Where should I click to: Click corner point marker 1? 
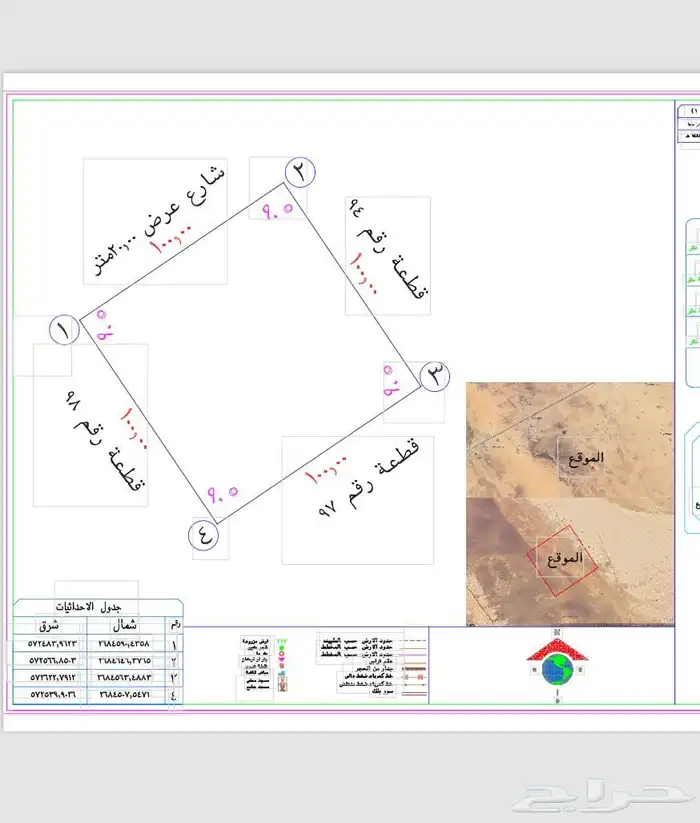(x=63, y=330)
